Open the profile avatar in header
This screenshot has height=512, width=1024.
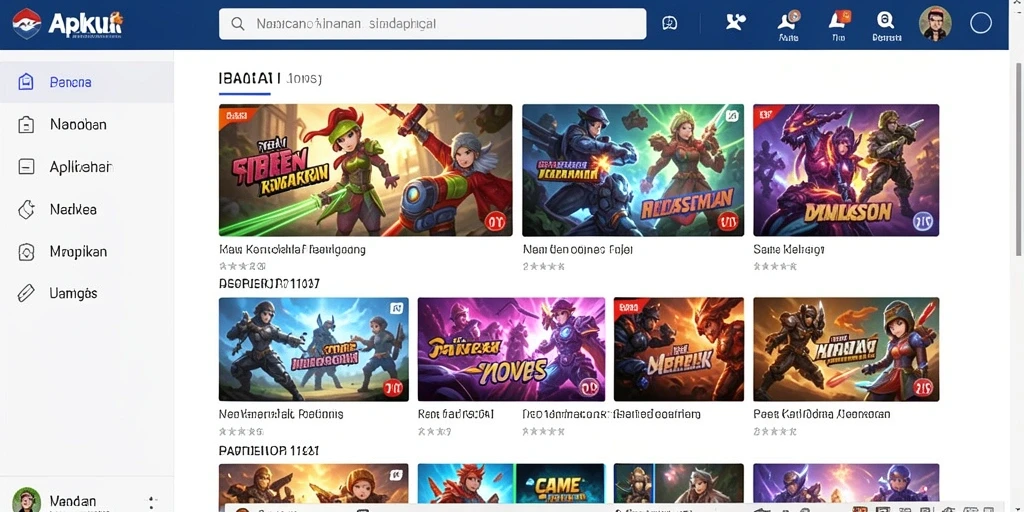tap(935, 24)
